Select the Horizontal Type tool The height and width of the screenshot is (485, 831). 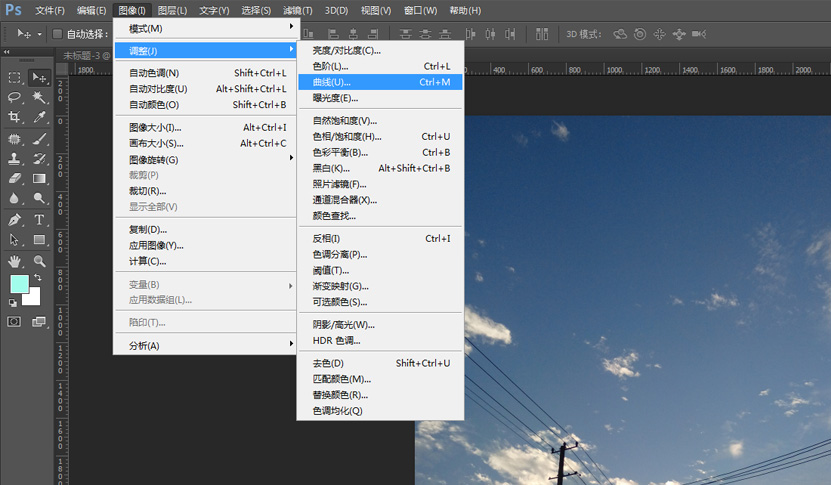[x=40, y=219]
